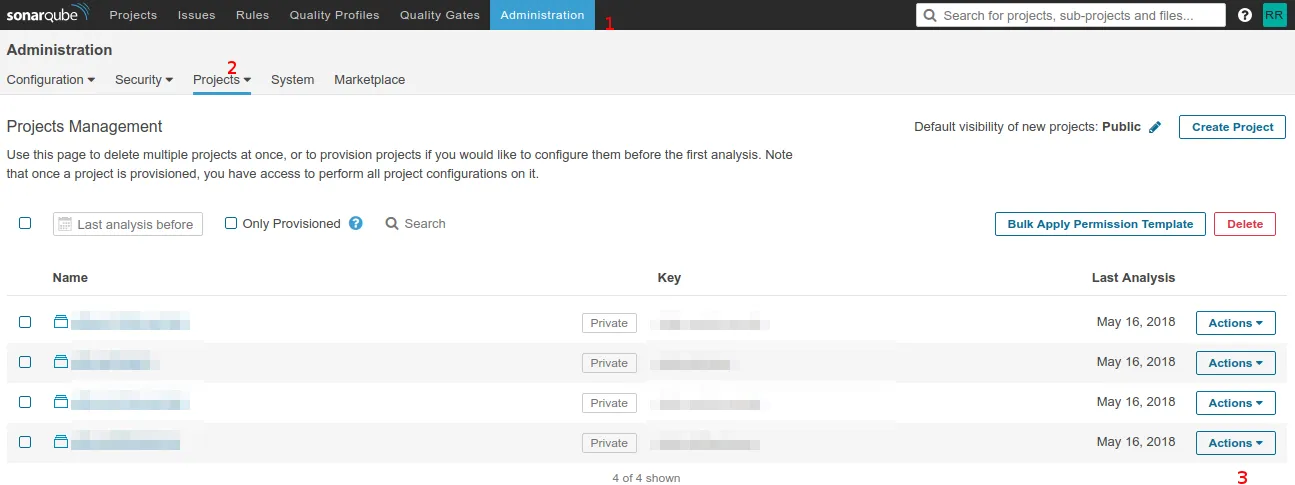
Task: Click the red Delete button
Action: 1245,224
